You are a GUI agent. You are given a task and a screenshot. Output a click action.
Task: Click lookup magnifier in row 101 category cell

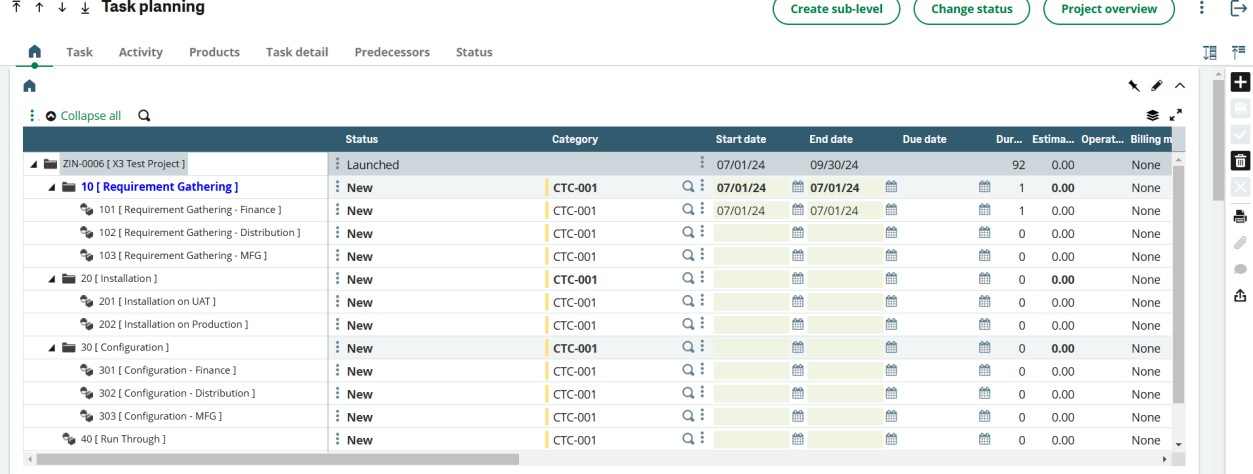tap(687, 210)
